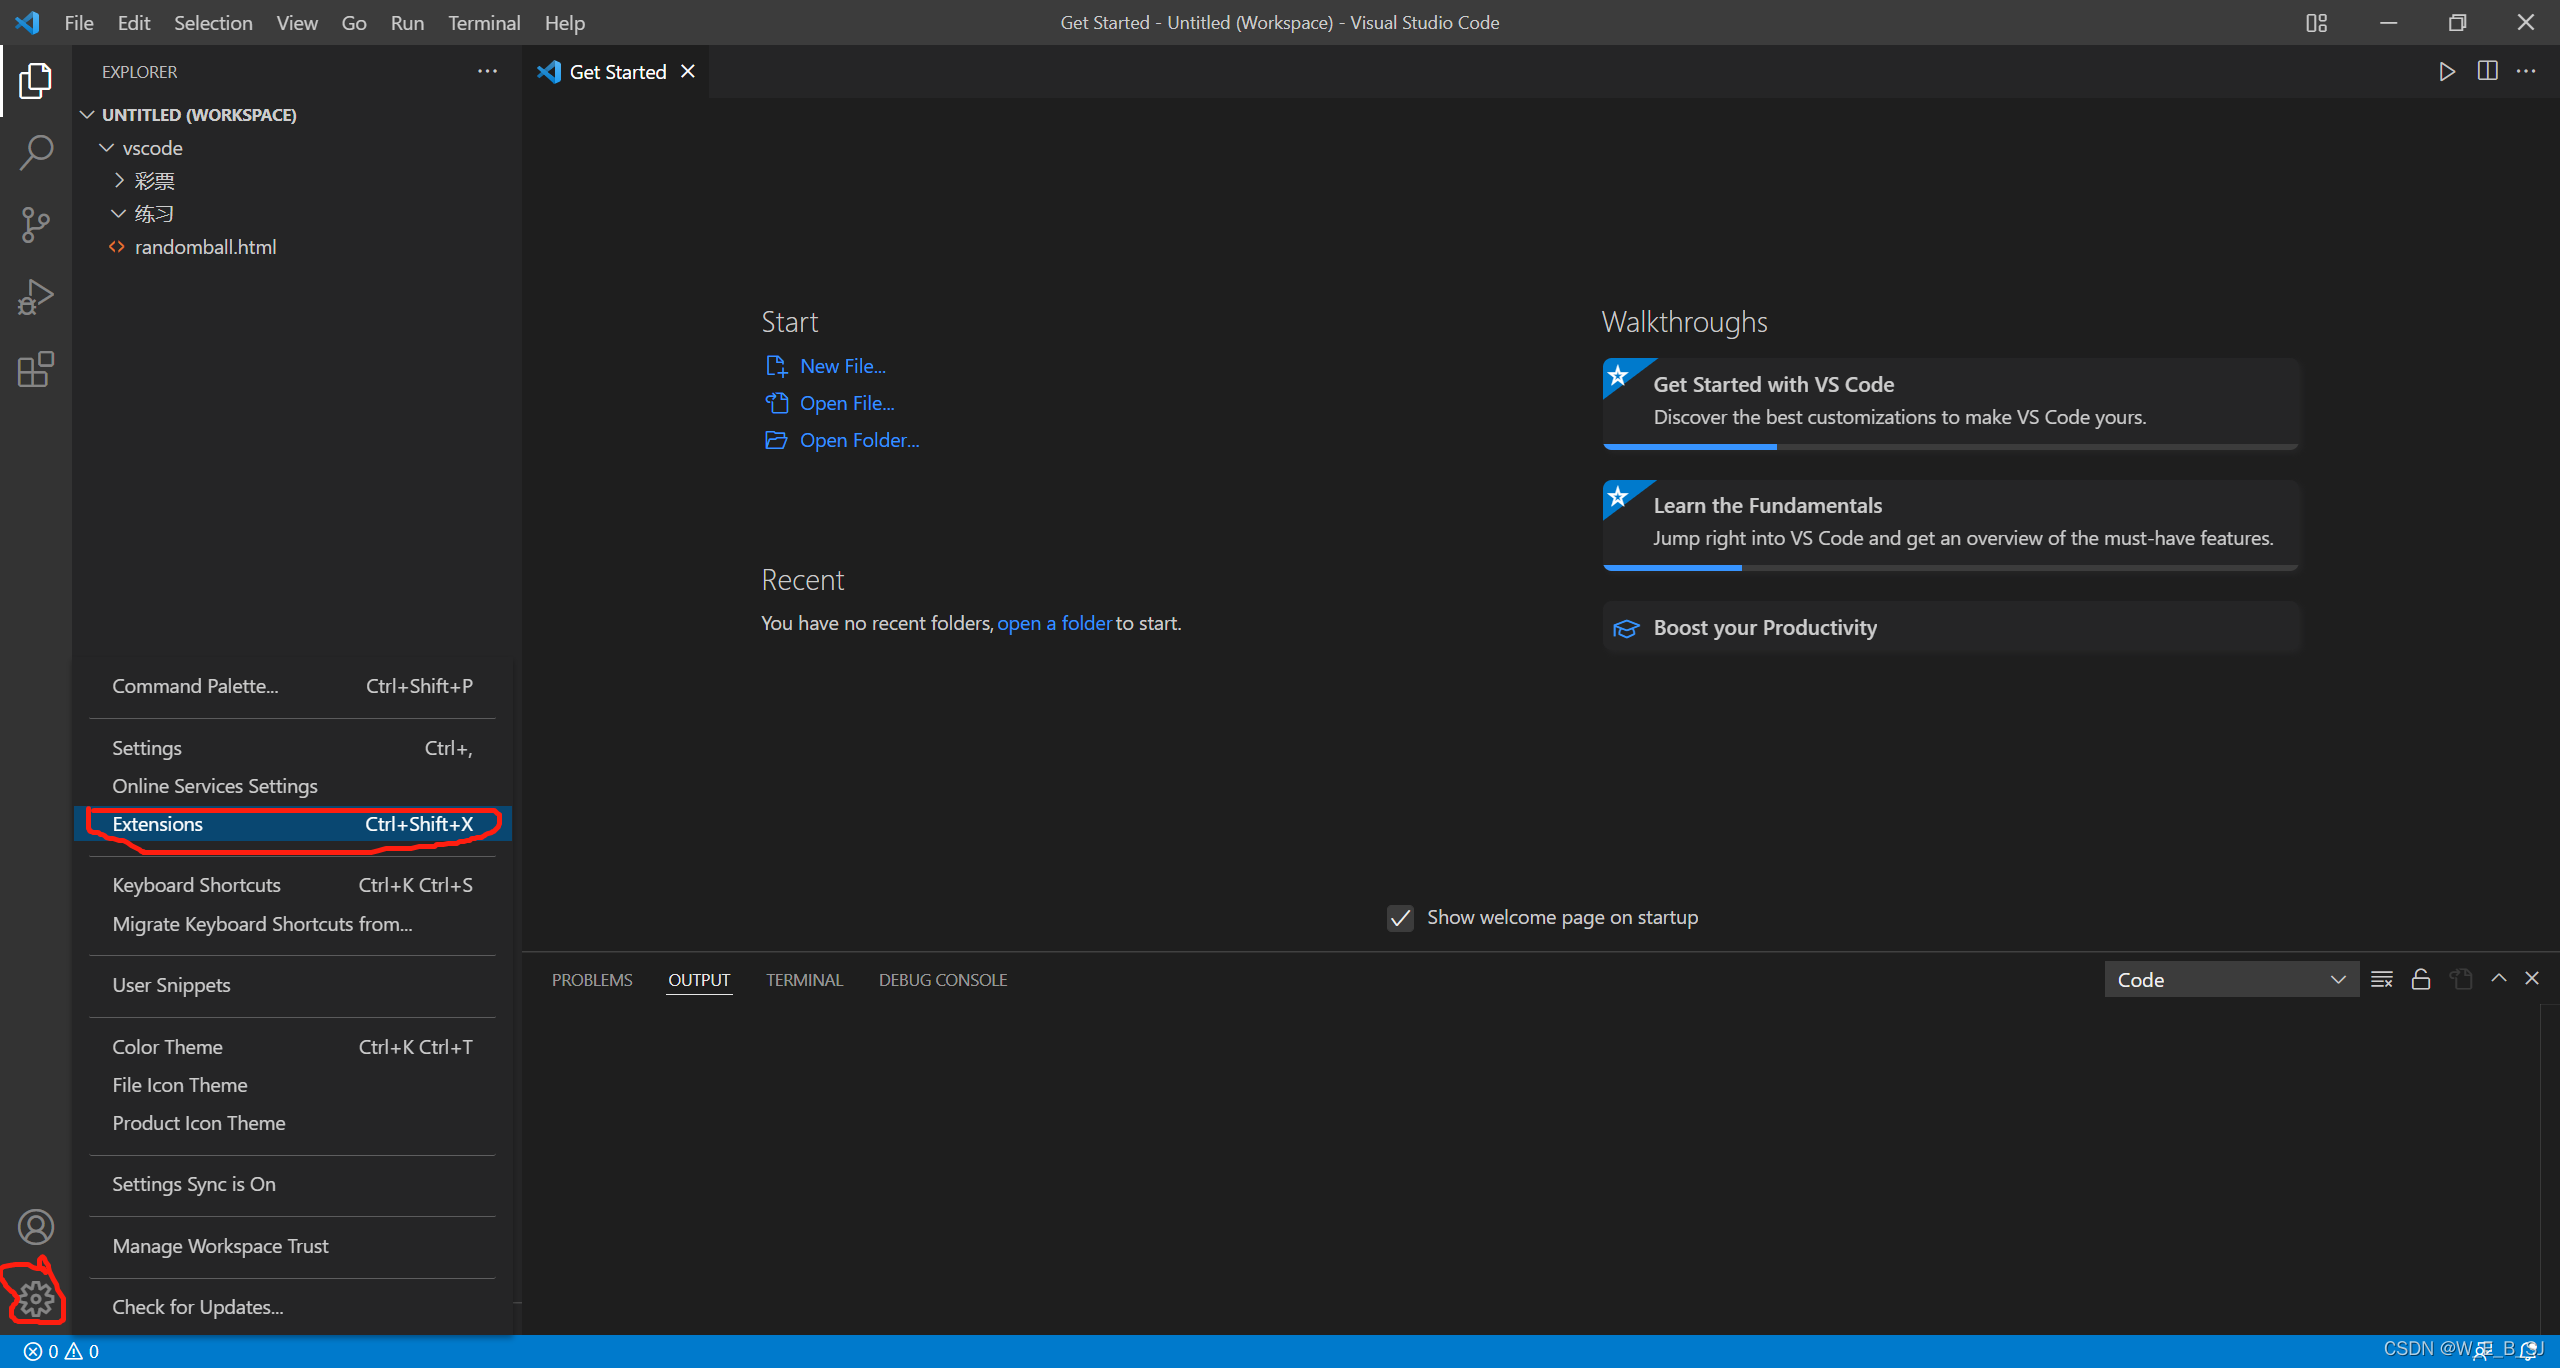The width and height of the screenshot is (2560, 1368).
Task: Click Settings Sync is On entry
Action: pyautogui.click(x=194, y=1184)
